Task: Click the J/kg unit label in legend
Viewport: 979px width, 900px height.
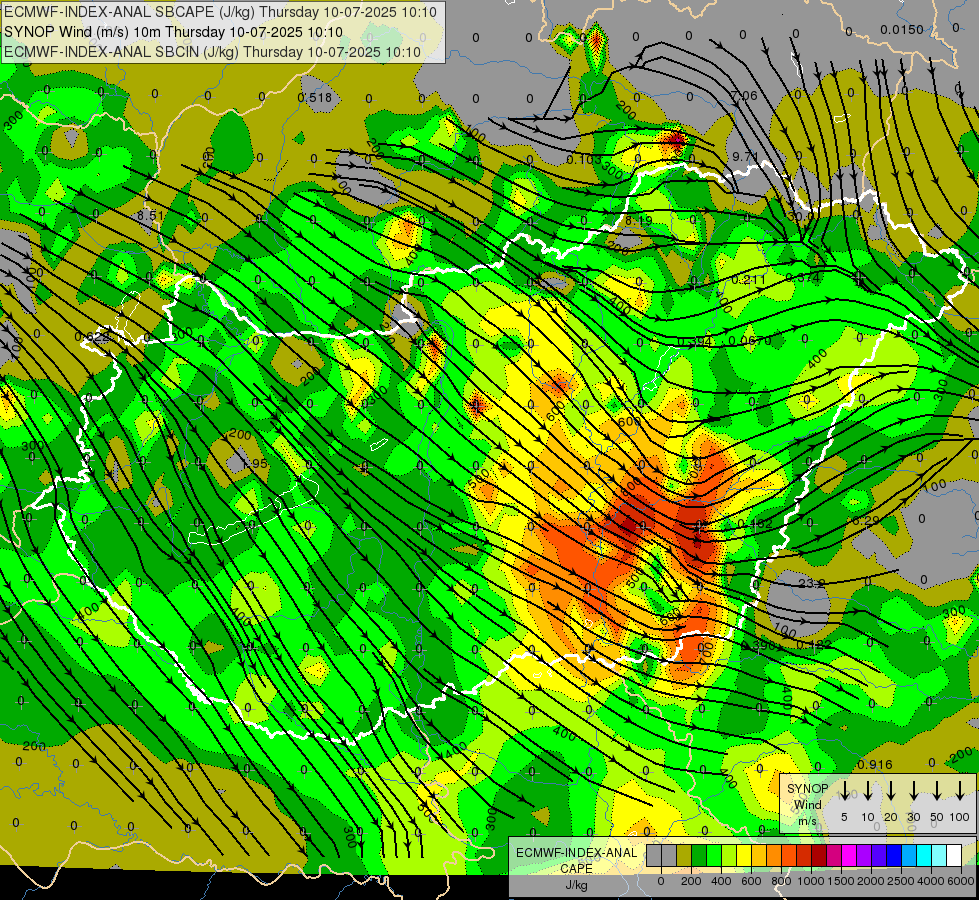Action: pos(576,885)
